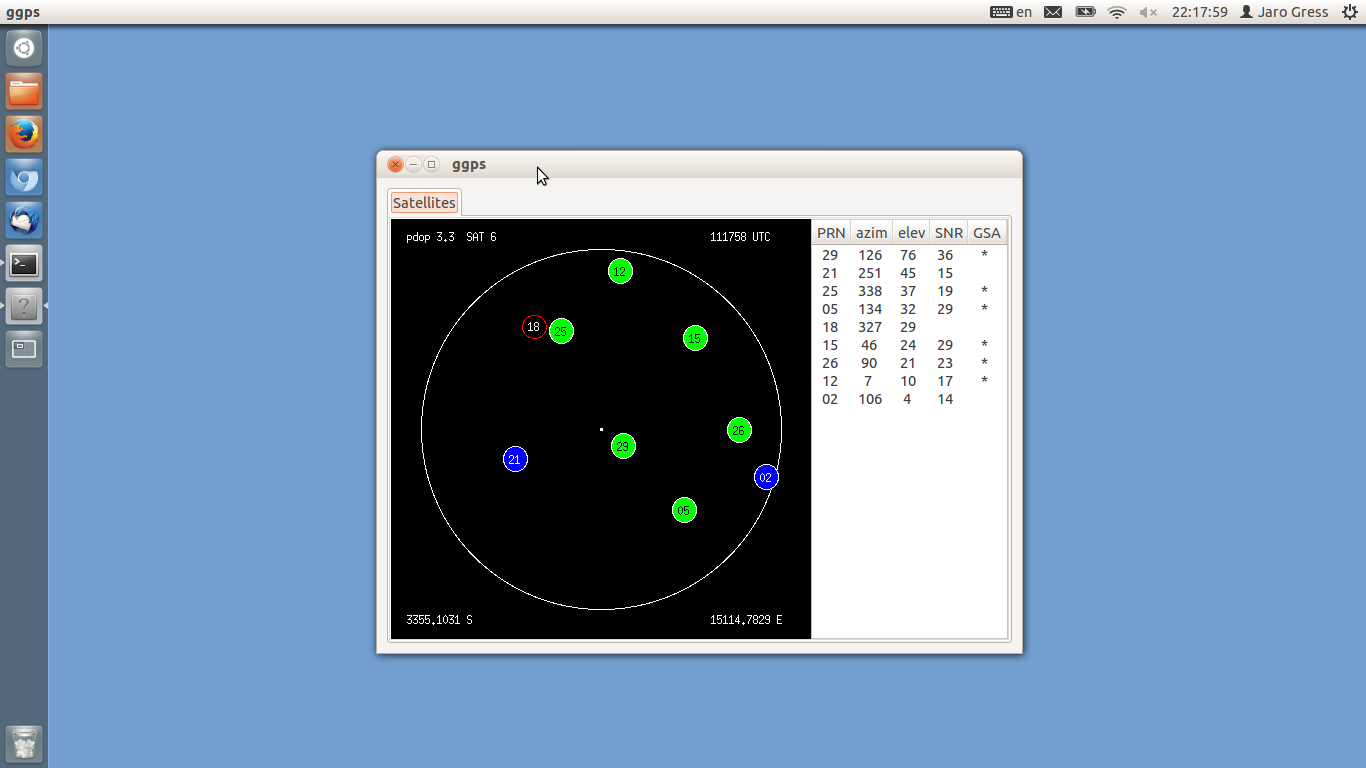Select the red unhealthy satellite 18 marker
1366x768 pixels.
coord(533,326)
